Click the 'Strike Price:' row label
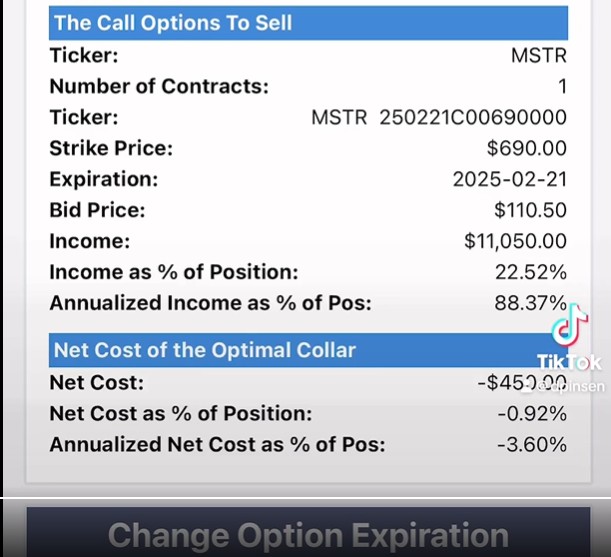The image size is (611, 557). tap(111, 149)
